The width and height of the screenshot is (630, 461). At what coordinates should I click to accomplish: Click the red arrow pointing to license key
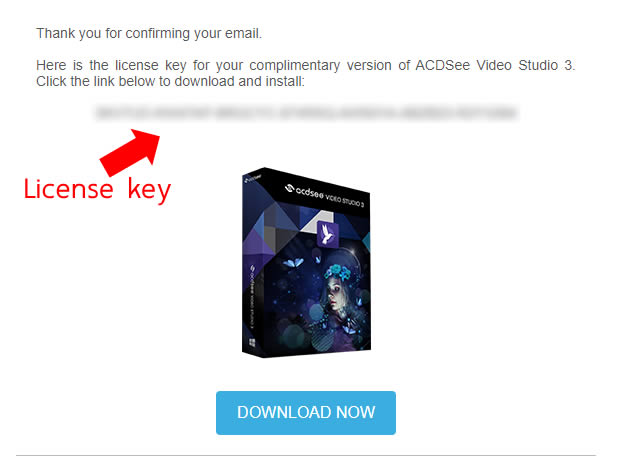(130, 152)
